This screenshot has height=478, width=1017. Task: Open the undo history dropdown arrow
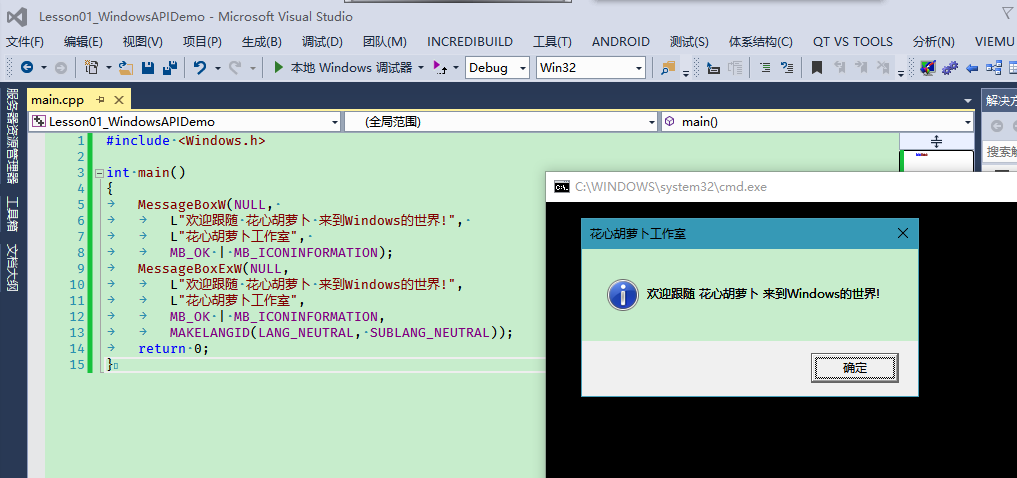coord(217,67)
